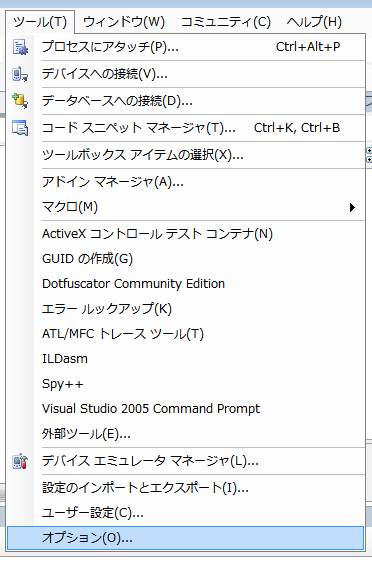Image resolution: width=372 pixels, height=564 pixels.
Task: Click the Attach to Process icon
Action: click(20, 47)
